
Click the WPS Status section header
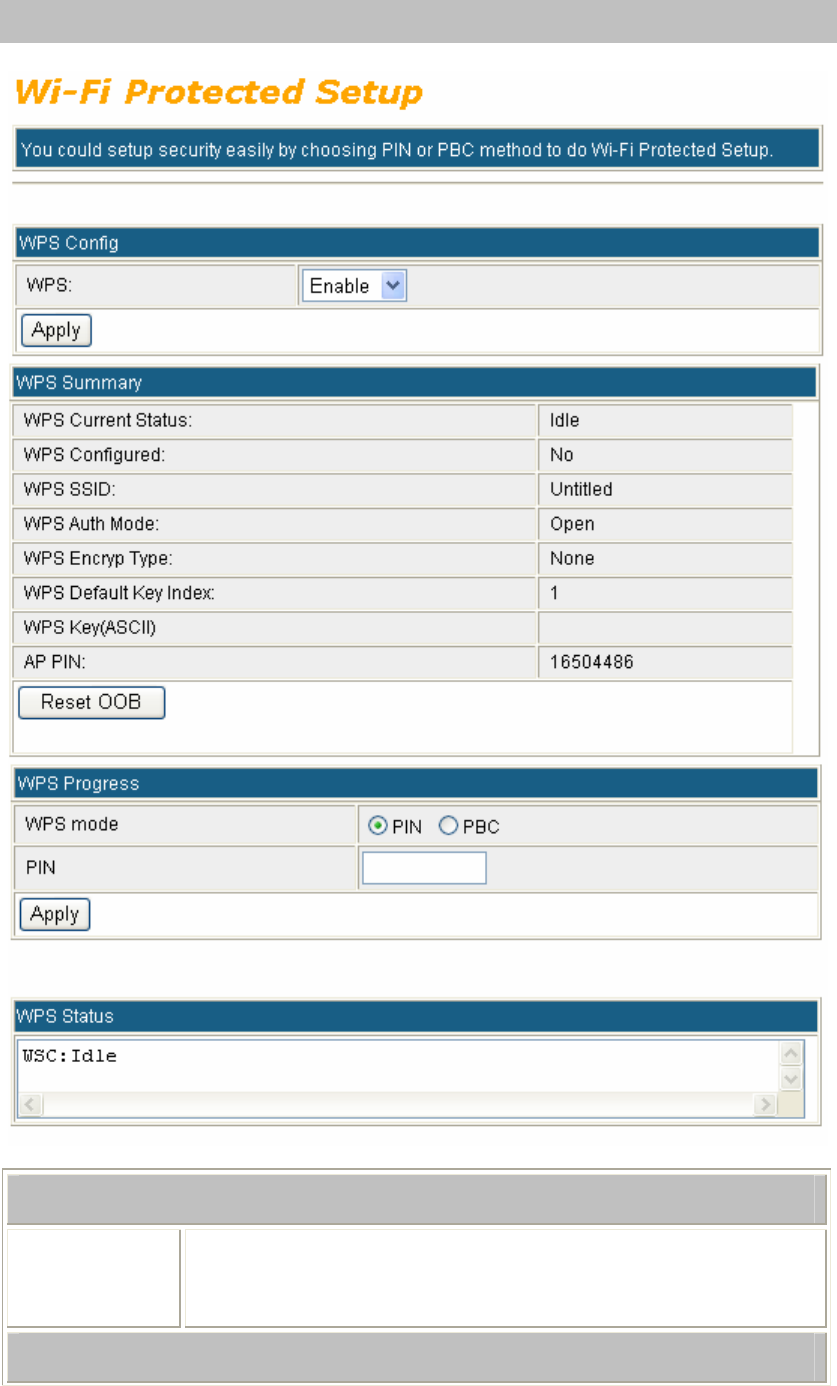tap(416, 1016)
